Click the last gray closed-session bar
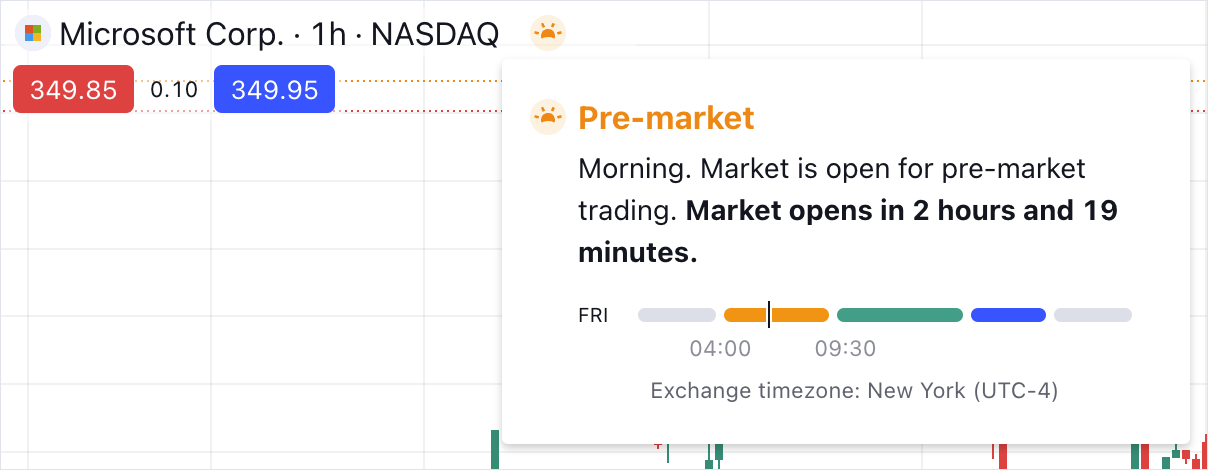This screenshot has height=470, width=1208. (1093, 315)
